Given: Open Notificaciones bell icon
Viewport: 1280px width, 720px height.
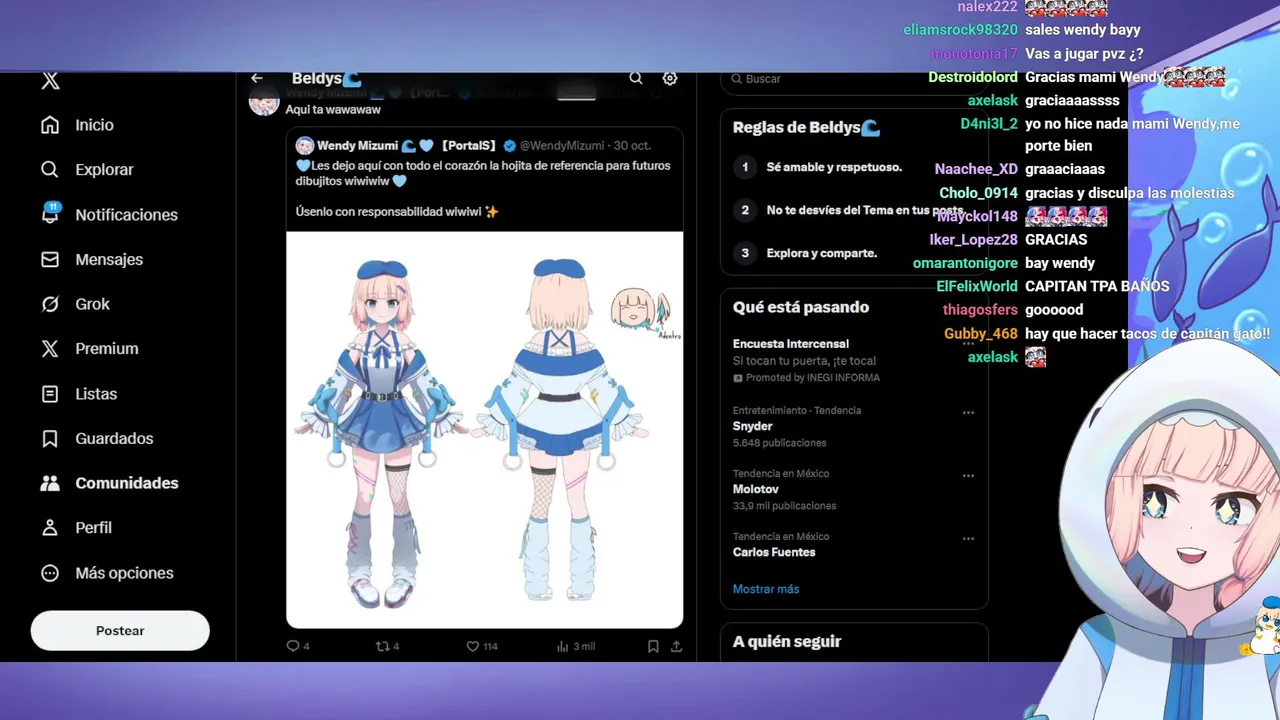Looking at the screenshot, I should click(x=50, y=214).
